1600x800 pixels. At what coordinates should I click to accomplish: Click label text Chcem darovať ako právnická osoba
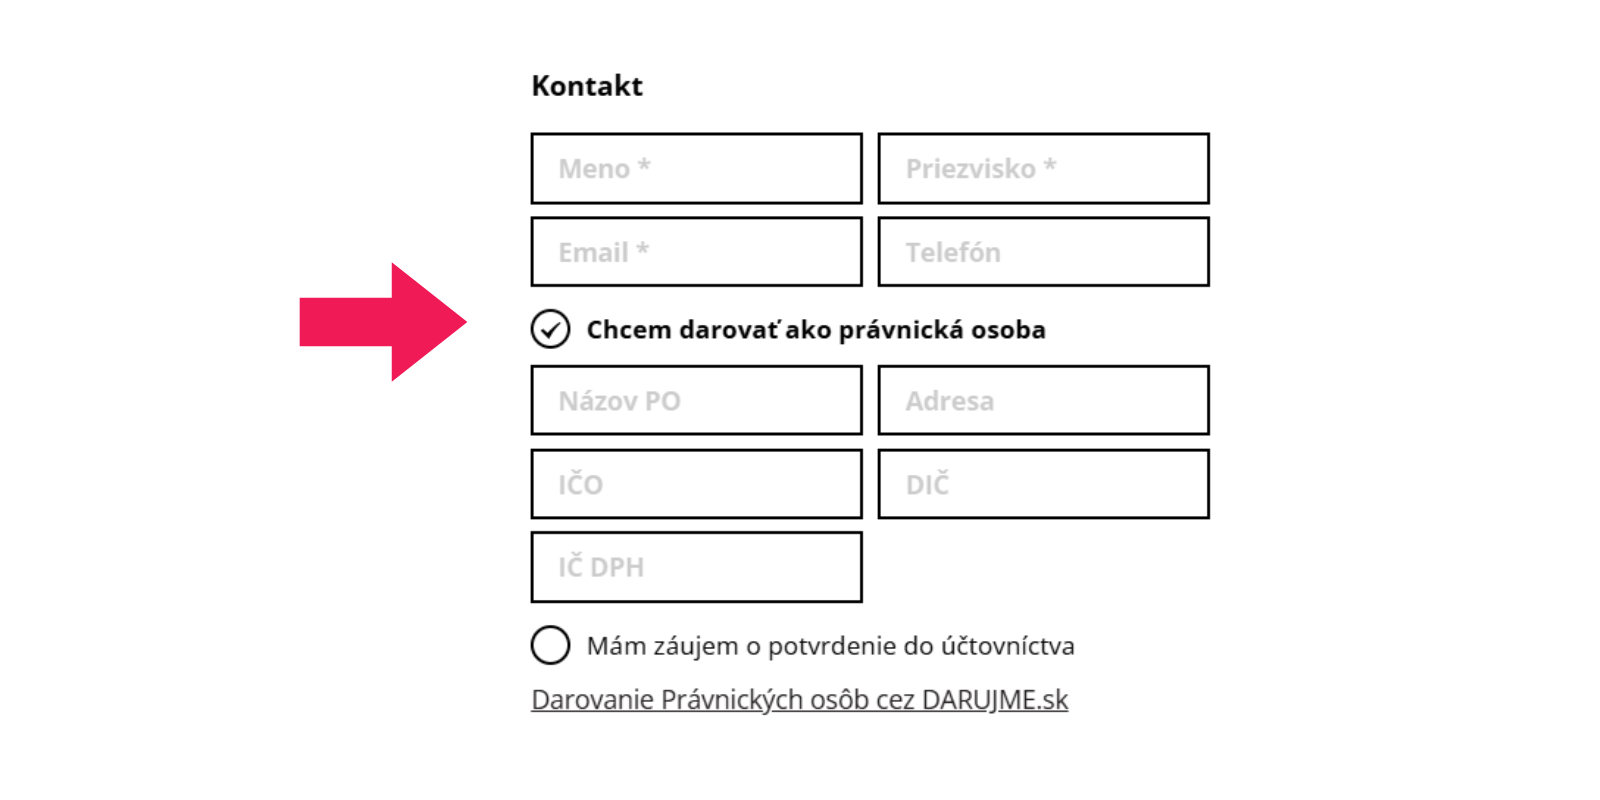816,330
